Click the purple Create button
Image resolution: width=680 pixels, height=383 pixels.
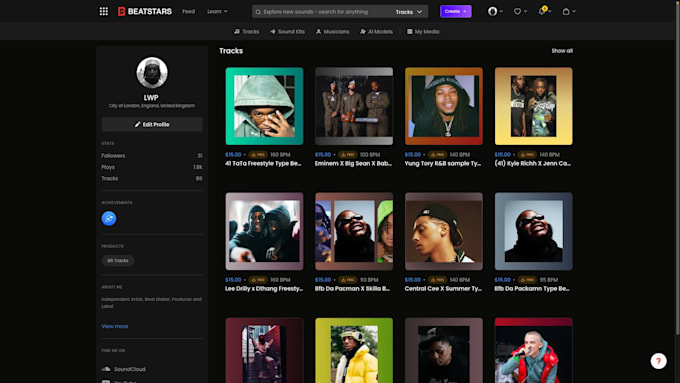click(x=455, y=11)
